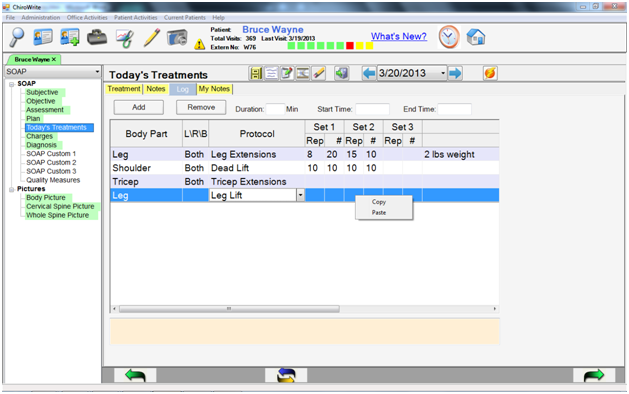Select the Dead Lift protocol cell
Image resolution: width=629 pixels, height=394 pixels.
pos(257,168)
